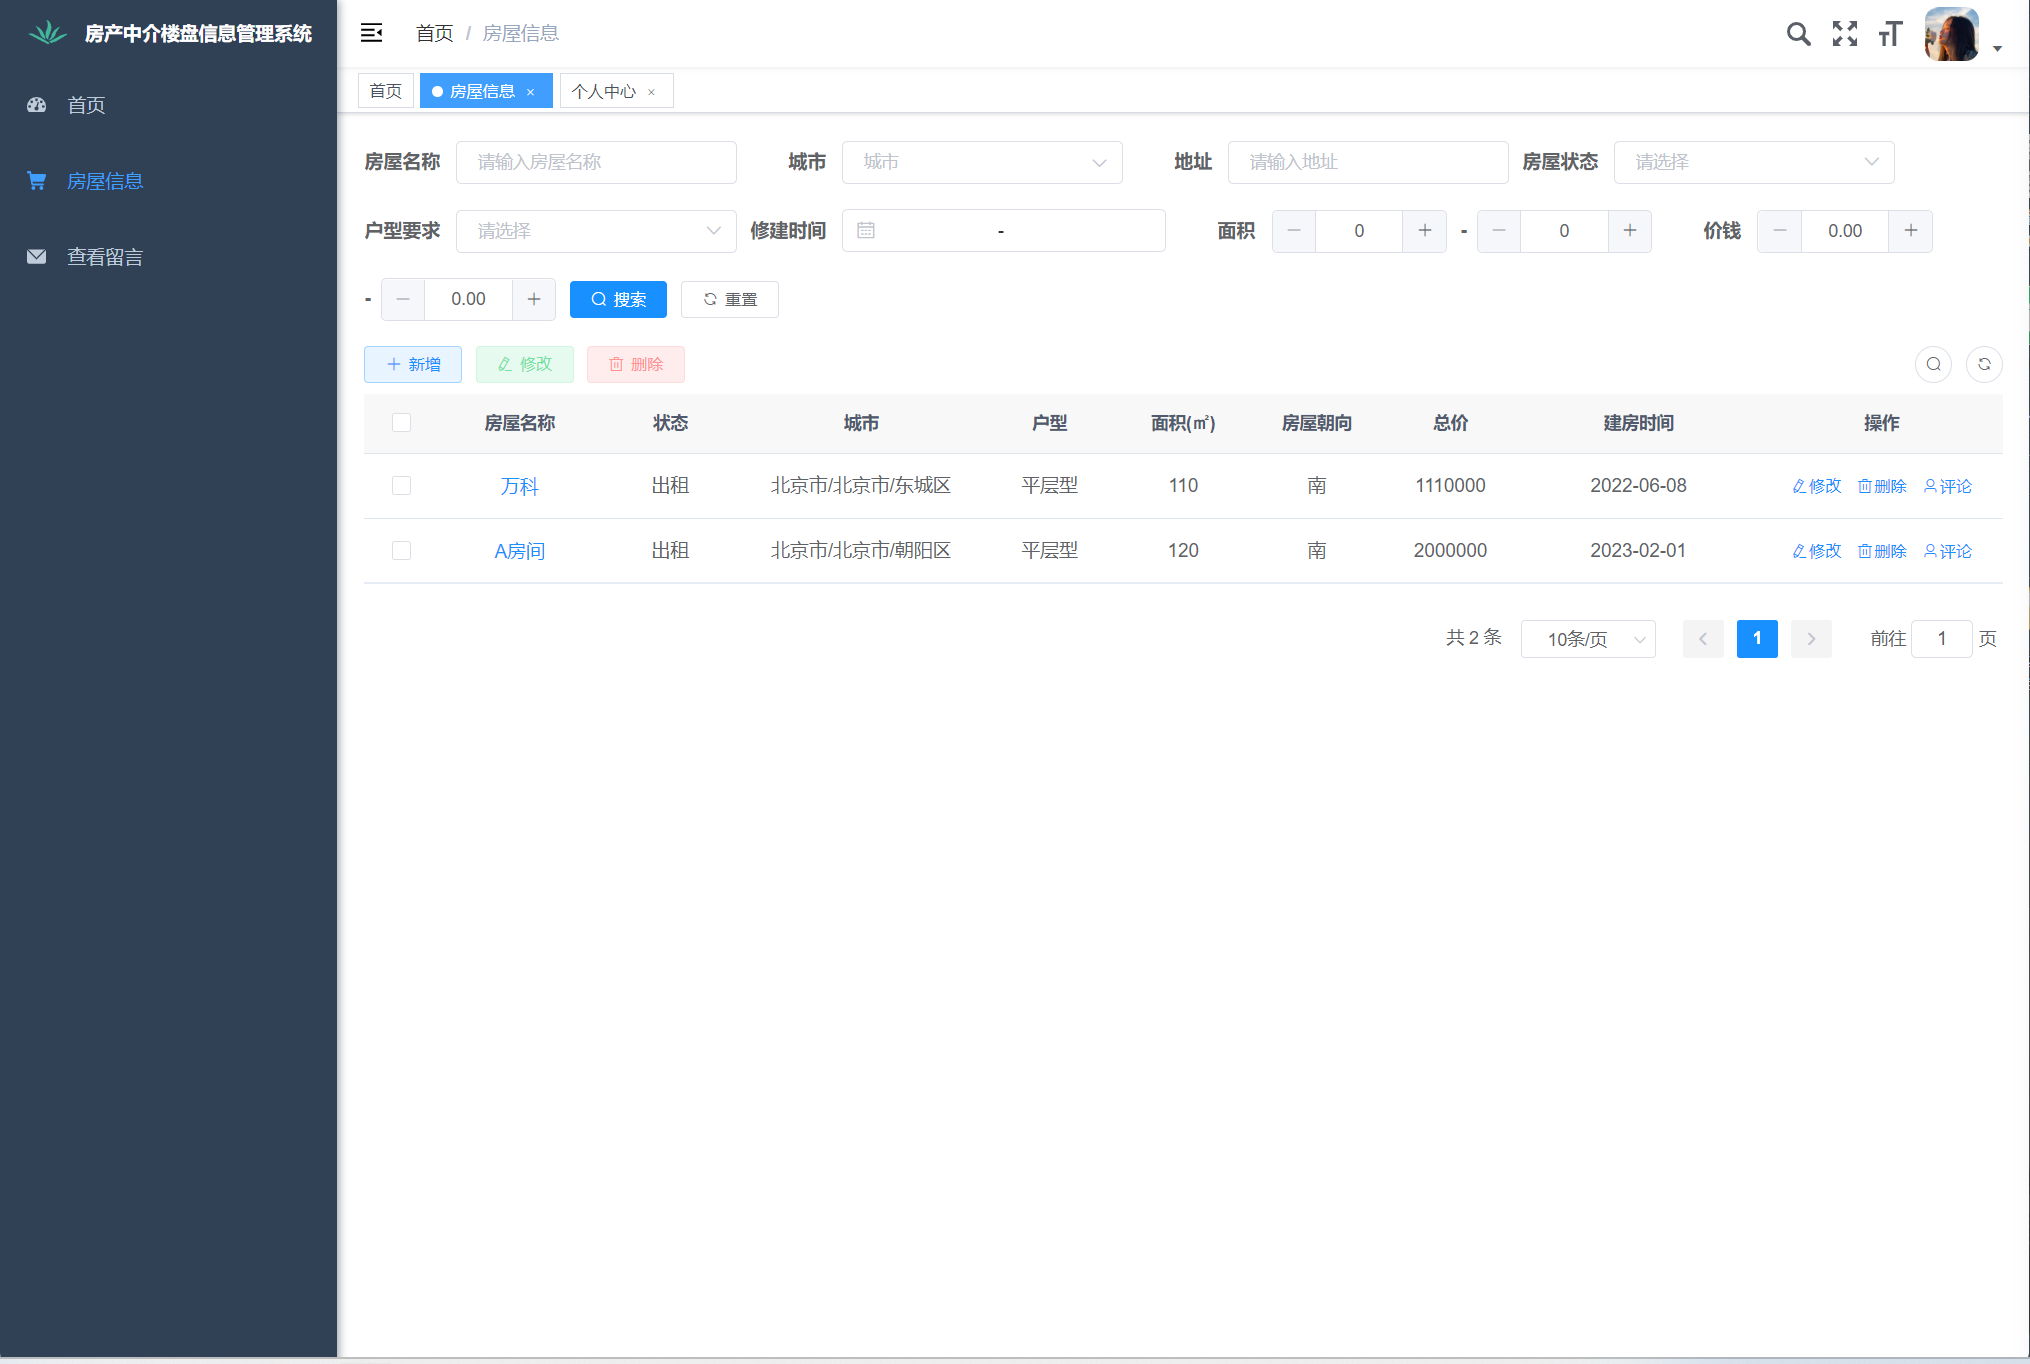Select the checkbox for 万科 row
Screen dimensions: 2030x1364
401,486
